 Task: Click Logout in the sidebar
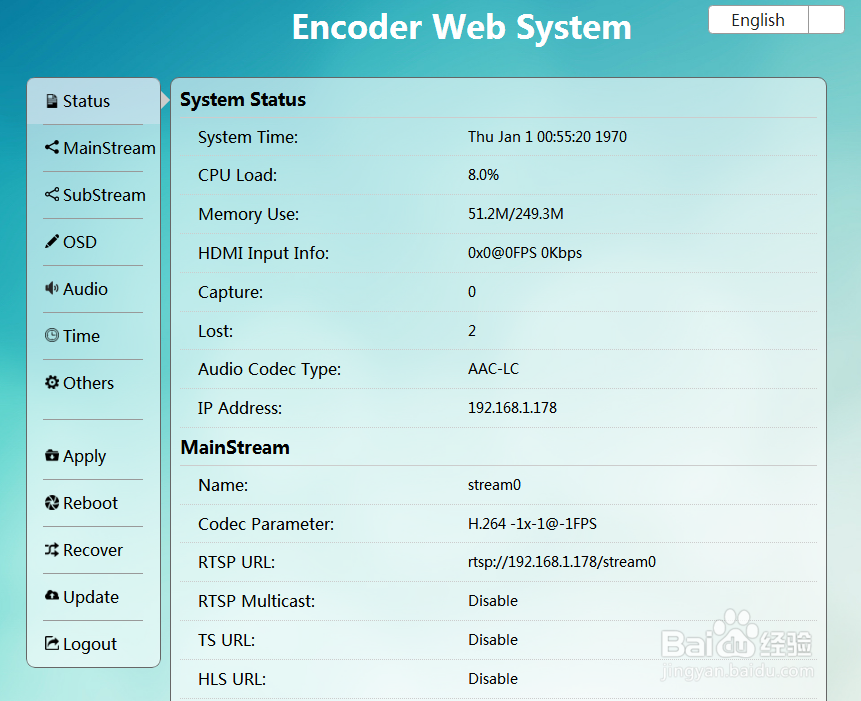click(93, 644)
